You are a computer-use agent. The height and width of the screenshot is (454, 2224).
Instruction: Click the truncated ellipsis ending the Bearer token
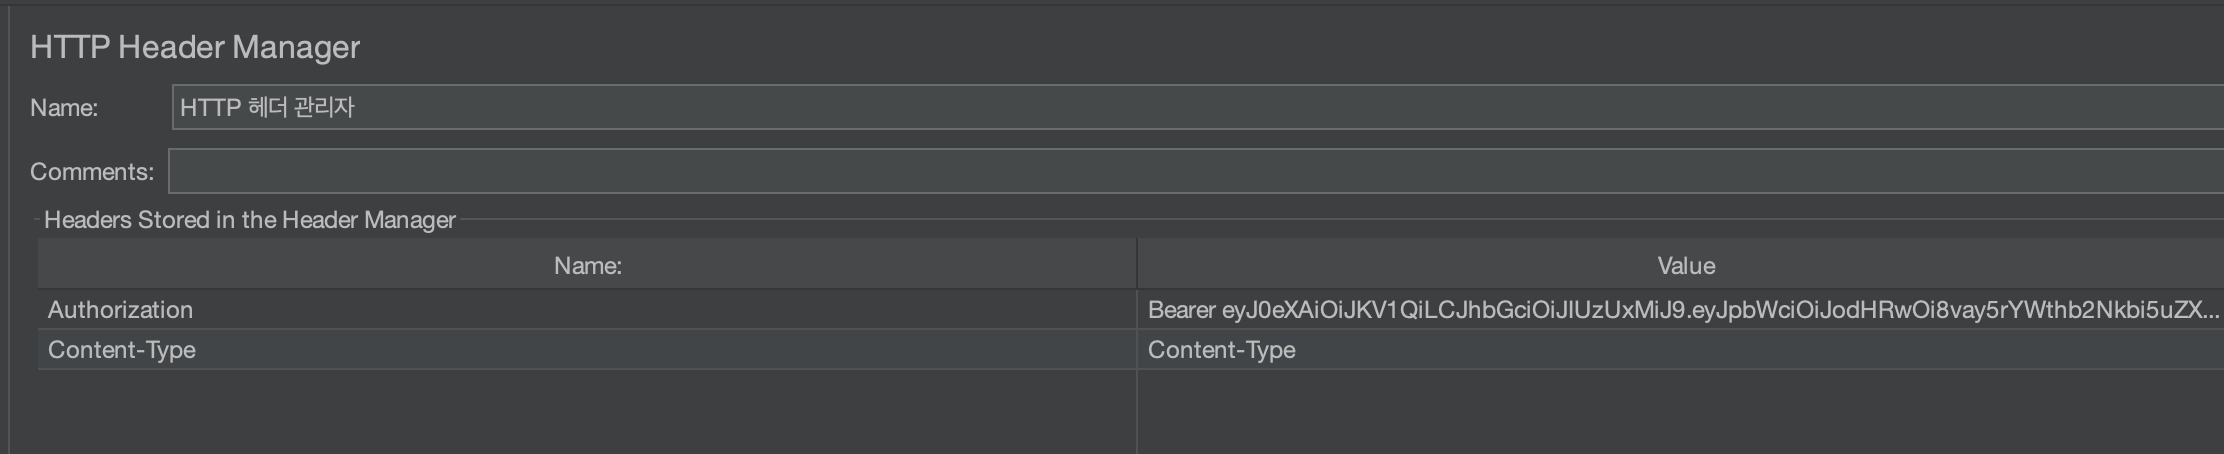[x=2210, y=312]
